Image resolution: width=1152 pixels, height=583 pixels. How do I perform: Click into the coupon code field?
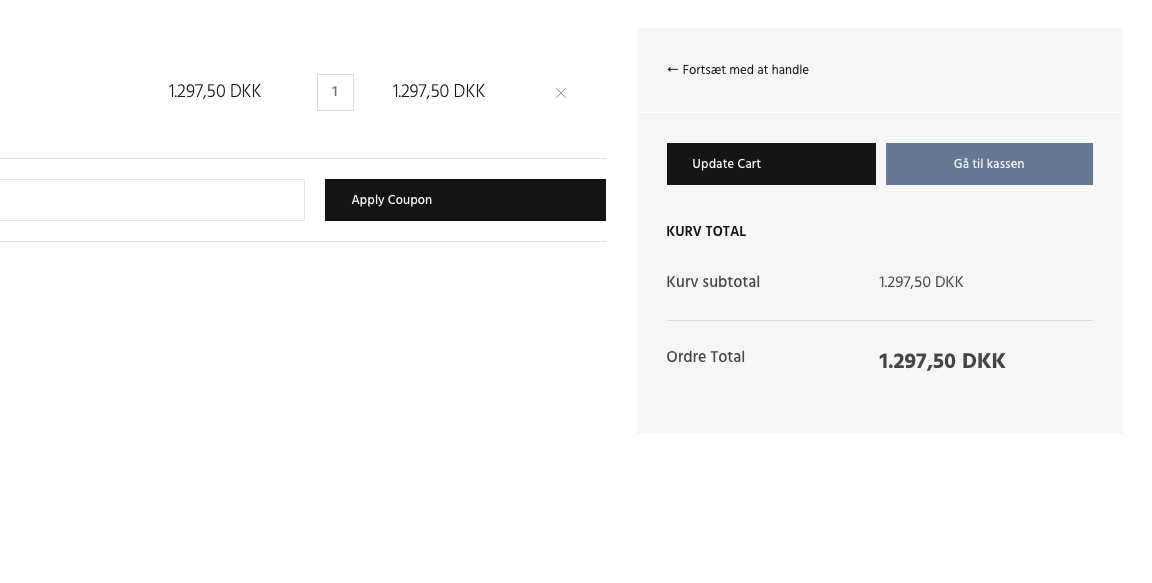pyautogui.click(x=150, y=200)
